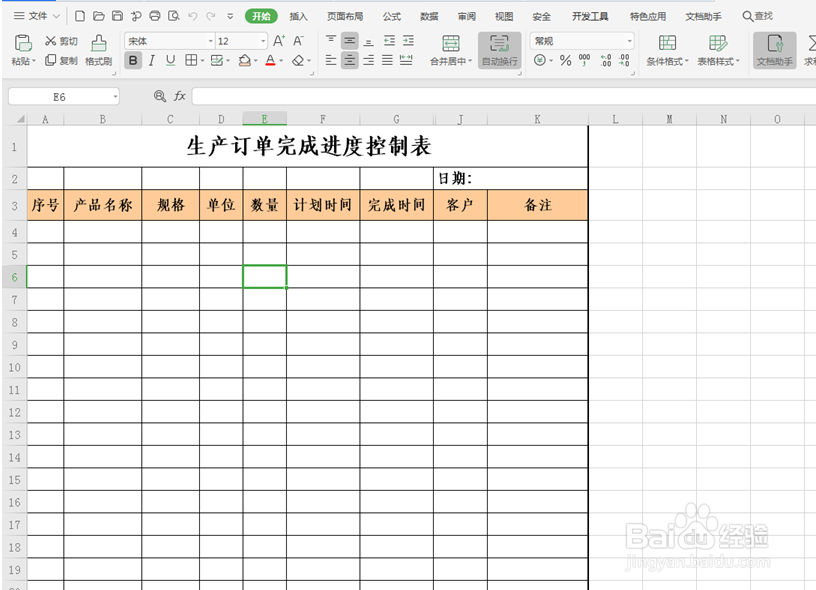Increase indent in the cell
816x590 pixels.
click(408, 41)
